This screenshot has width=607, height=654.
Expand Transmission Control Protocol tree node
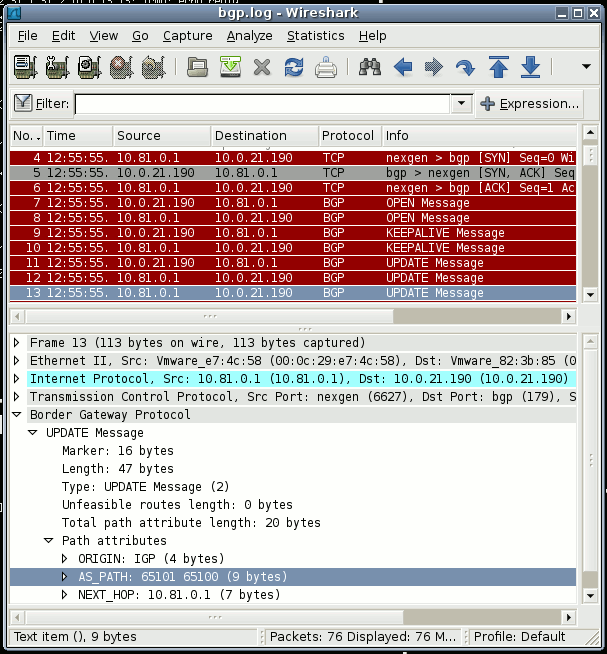coord(17,396)
